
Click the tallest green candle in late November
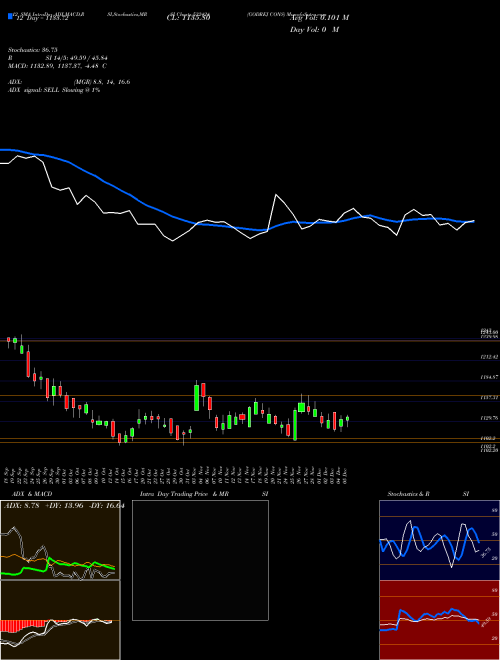pos(295,425)
